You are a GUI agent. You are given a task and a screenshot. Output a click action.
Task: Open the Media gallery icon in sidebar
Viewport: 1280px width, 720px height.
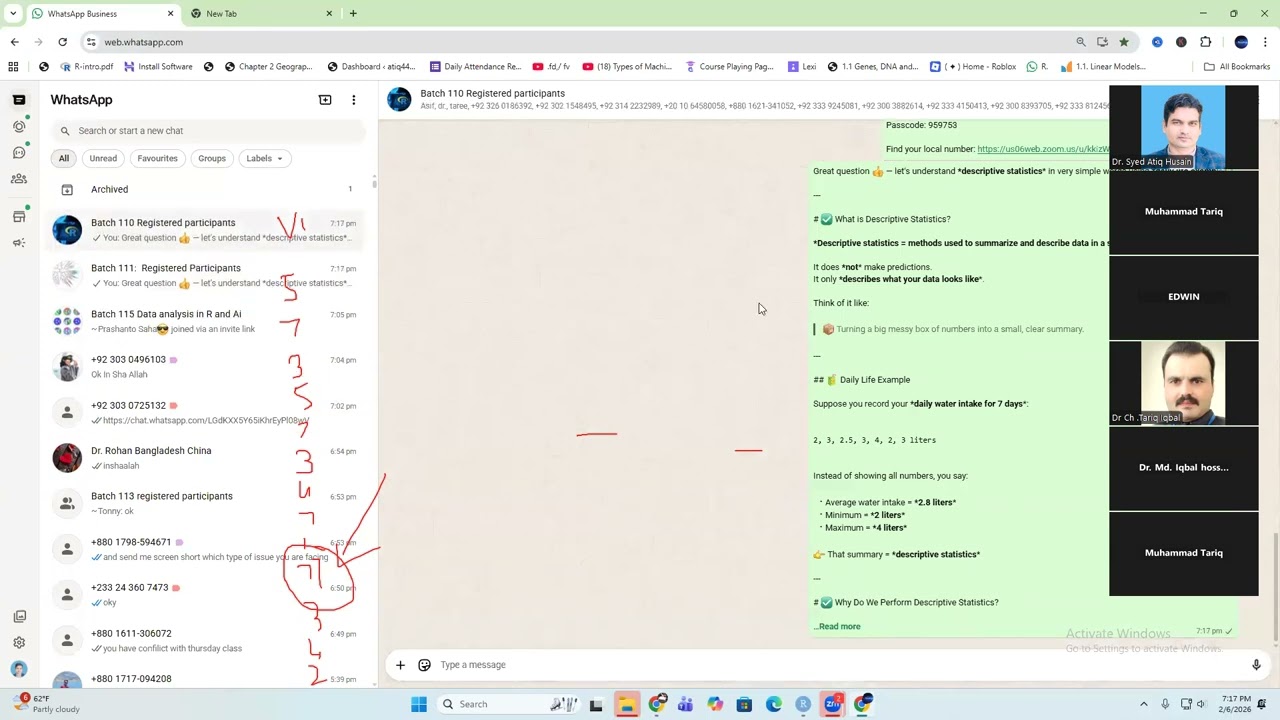tap(19, 617)
